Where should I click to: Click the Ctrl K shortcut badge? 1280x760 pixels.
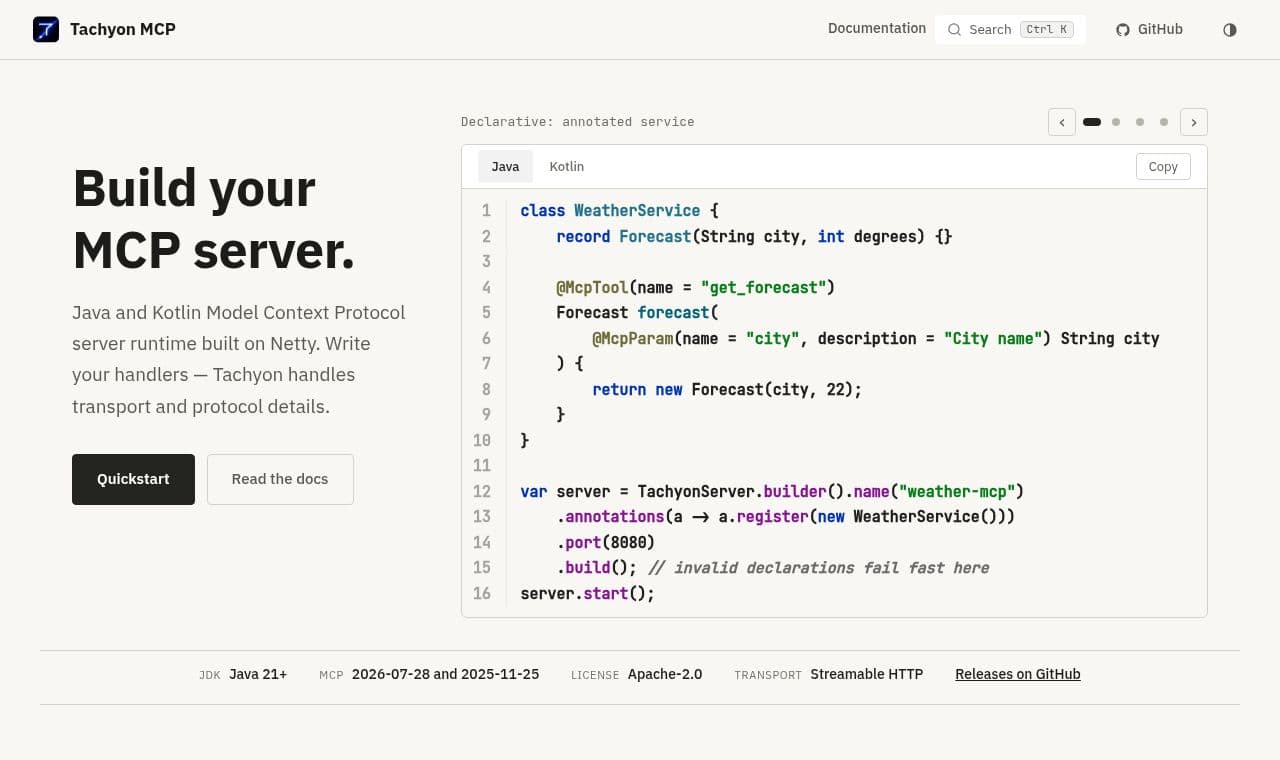point(1047,30)
